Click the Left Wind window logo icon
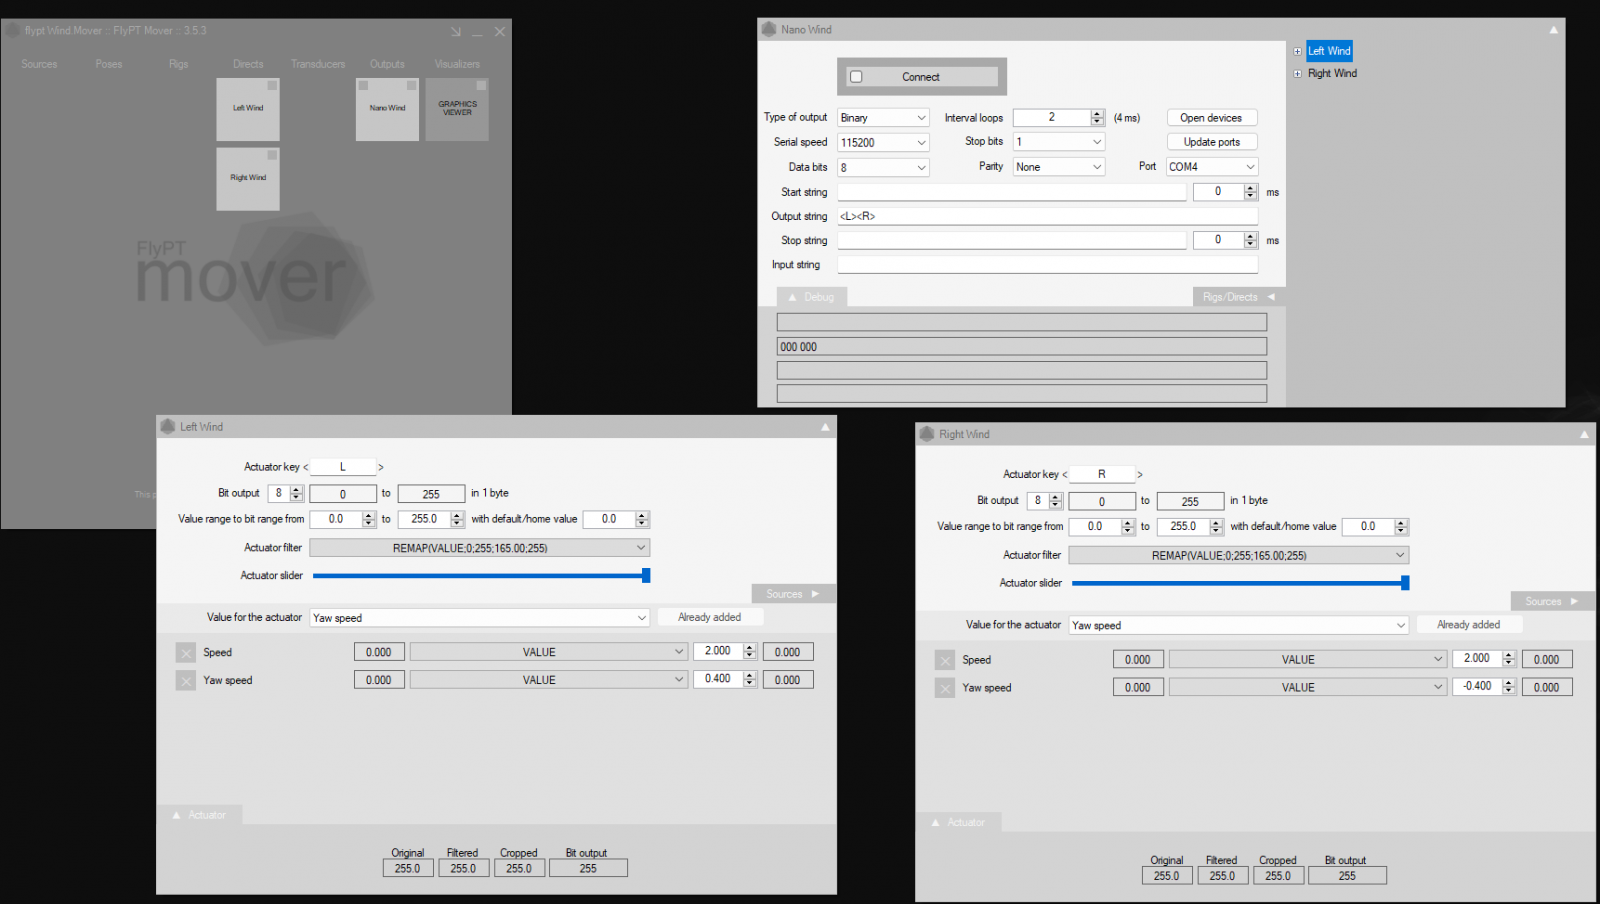Image resolution: width=1600 pixels, height=904 pixels. [x=167, y=427]
